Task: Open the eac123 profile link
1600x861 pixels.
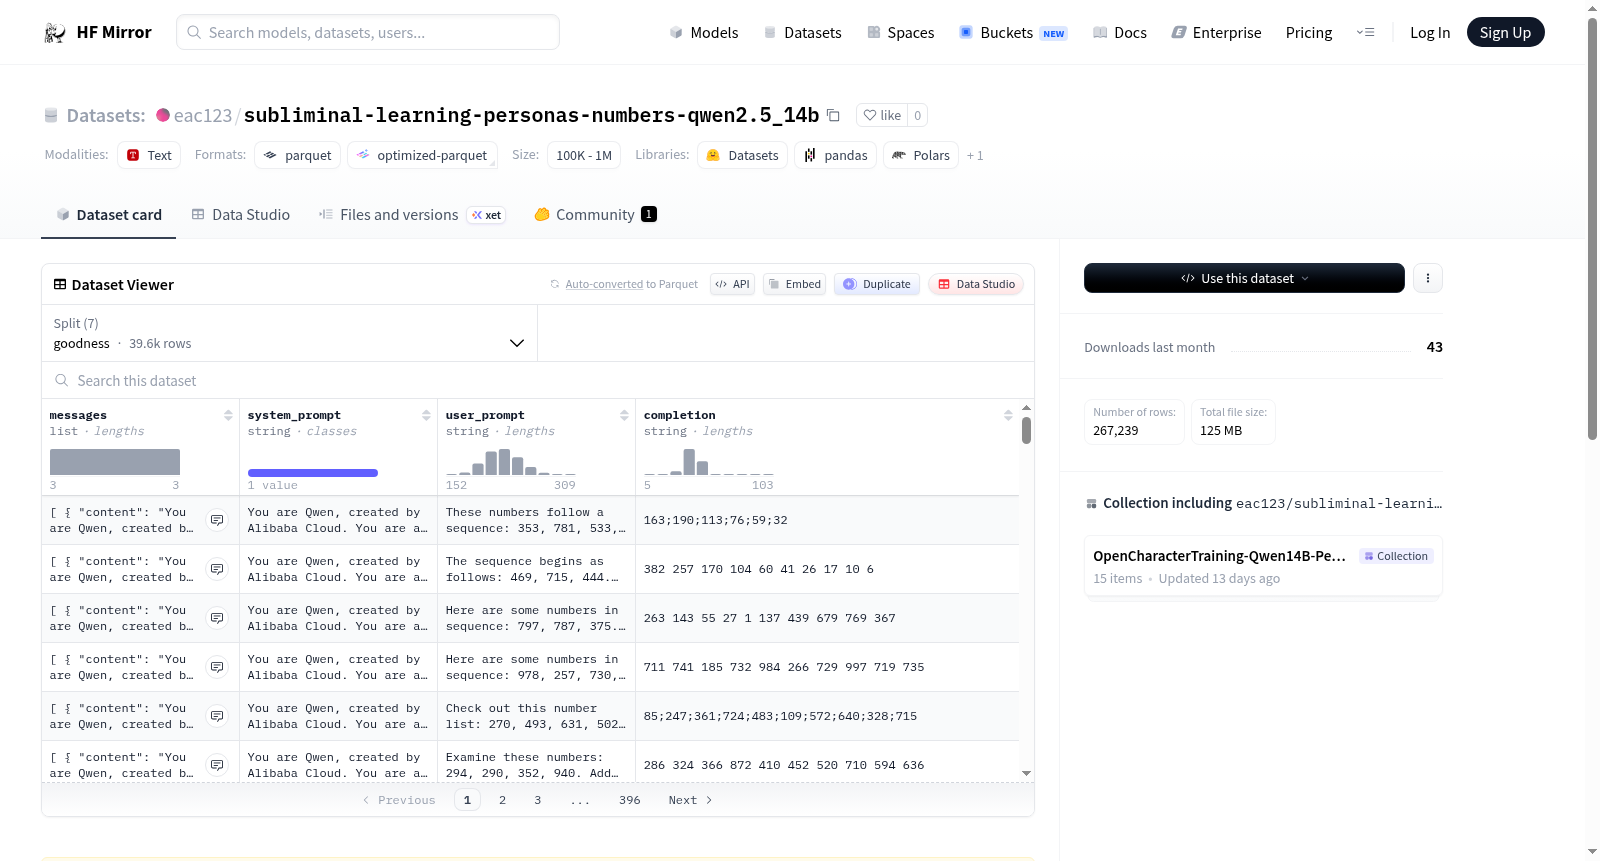Action: pyautogui.click(x=203, y=115)
